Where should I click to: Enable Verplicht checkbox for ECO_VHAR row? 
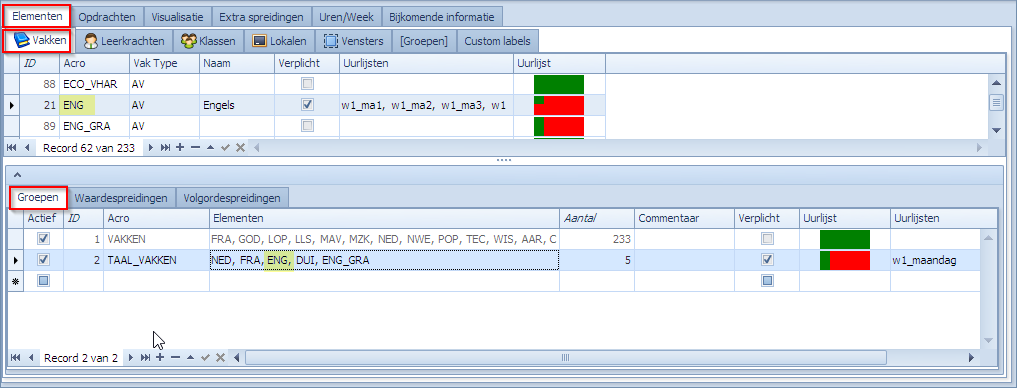point(308,84)
